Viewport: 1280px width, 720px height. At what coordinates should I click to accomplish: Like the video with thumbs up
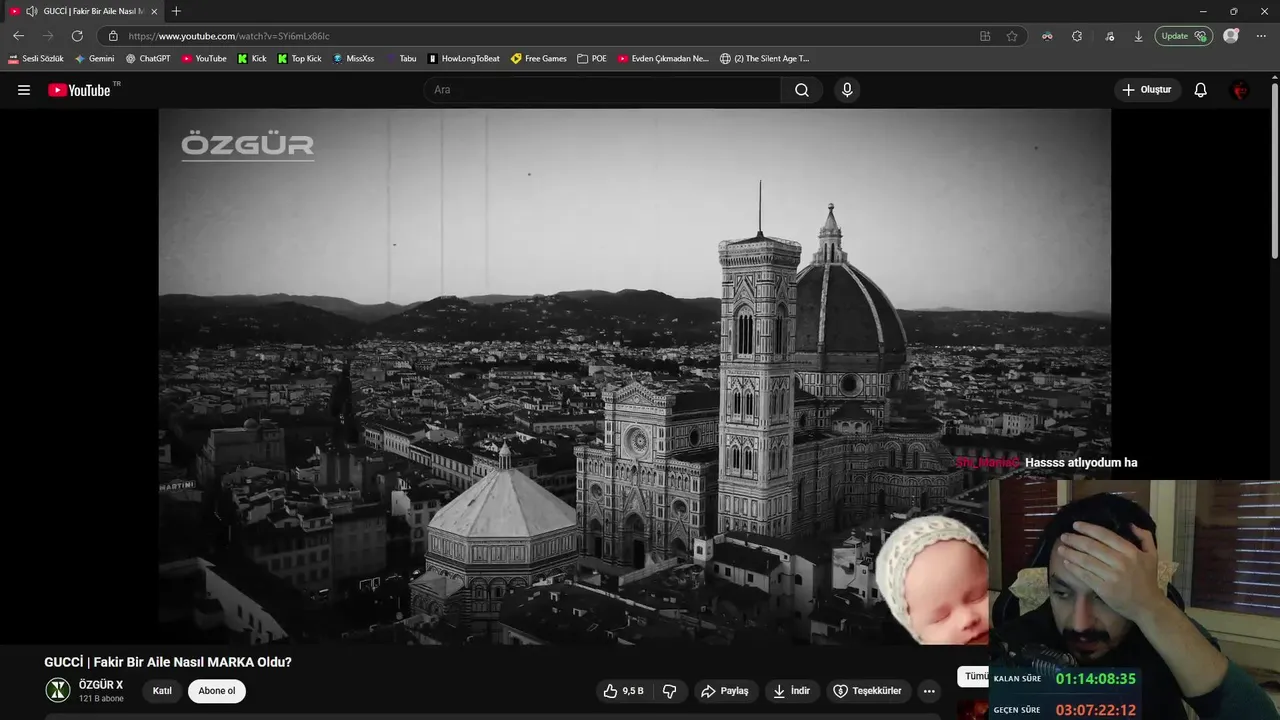[622, 691]
